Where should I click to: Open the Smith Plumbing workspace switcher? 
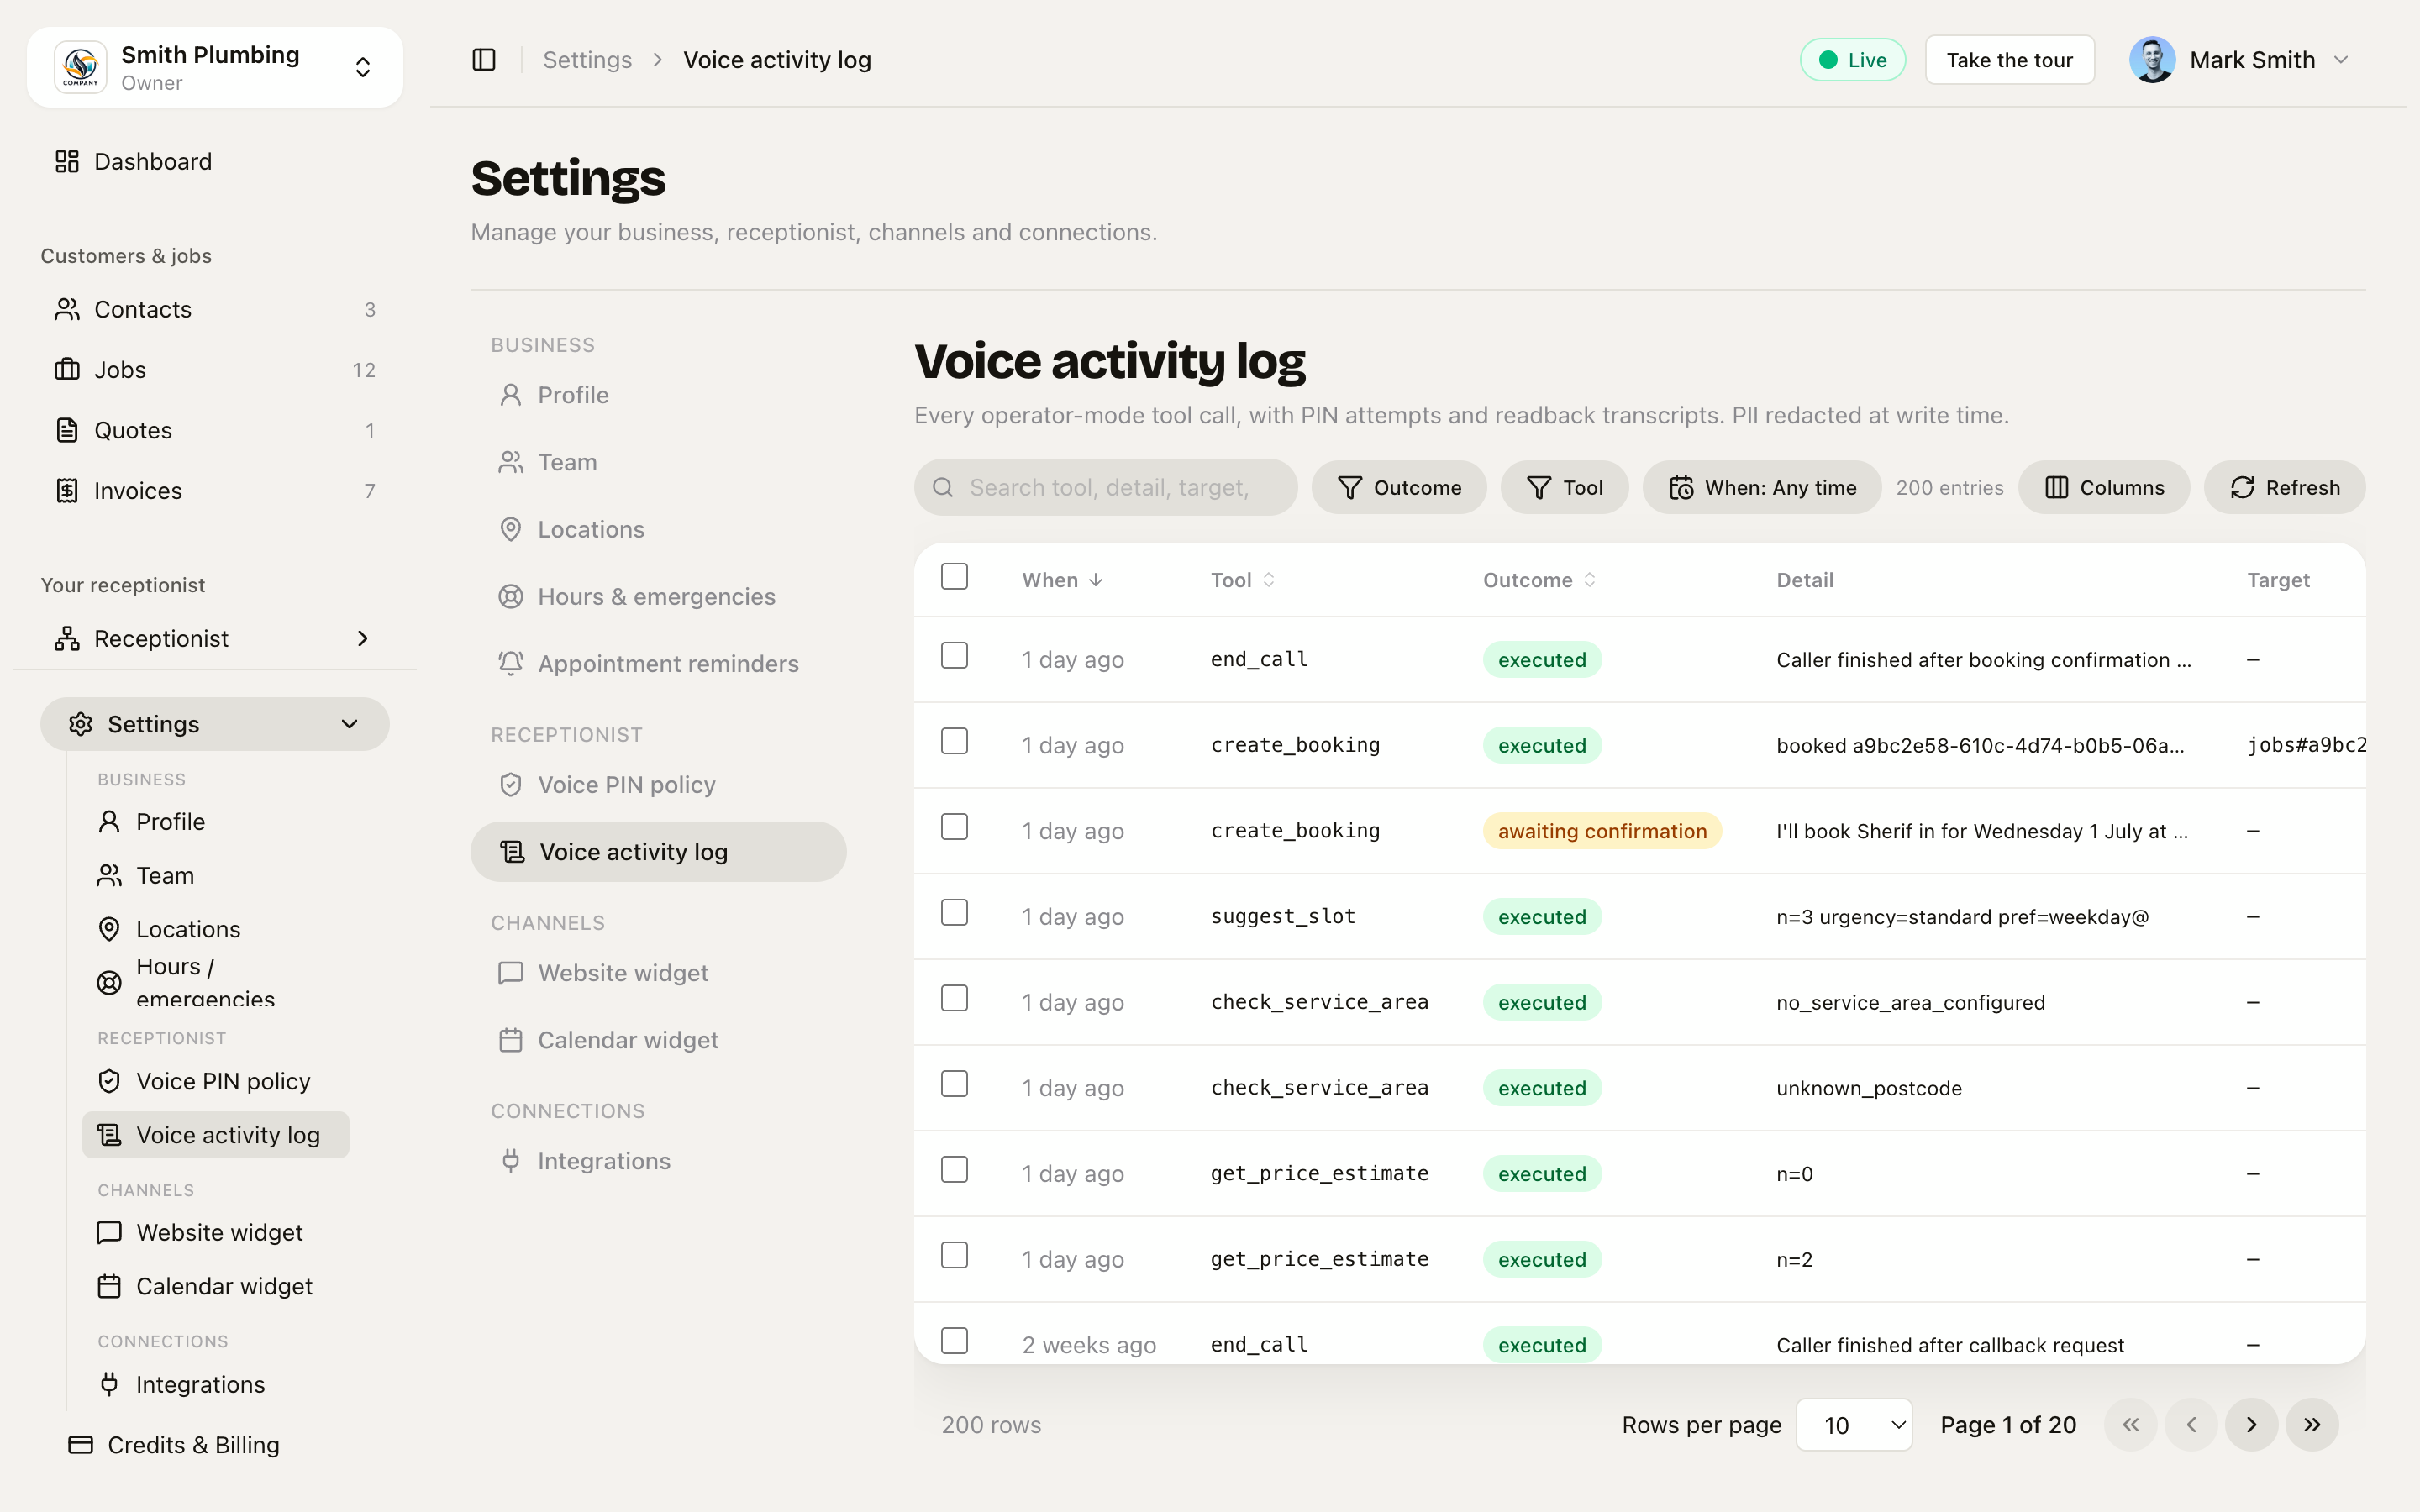point(215,67)
